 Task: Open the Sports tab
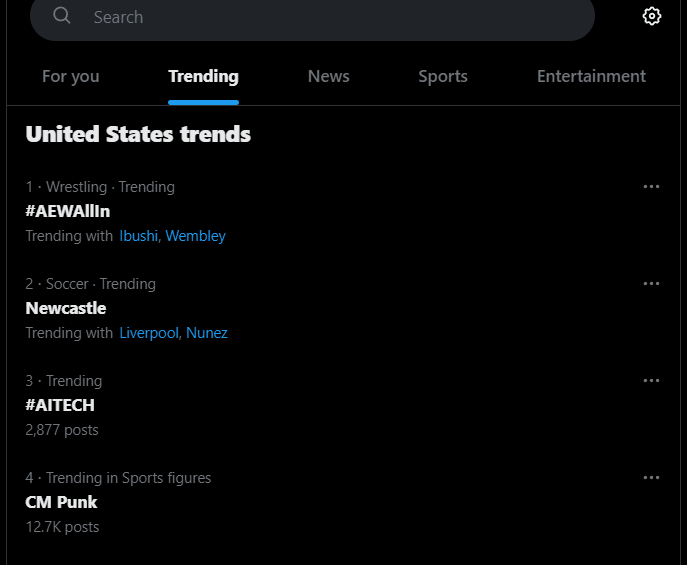(443, 77)
